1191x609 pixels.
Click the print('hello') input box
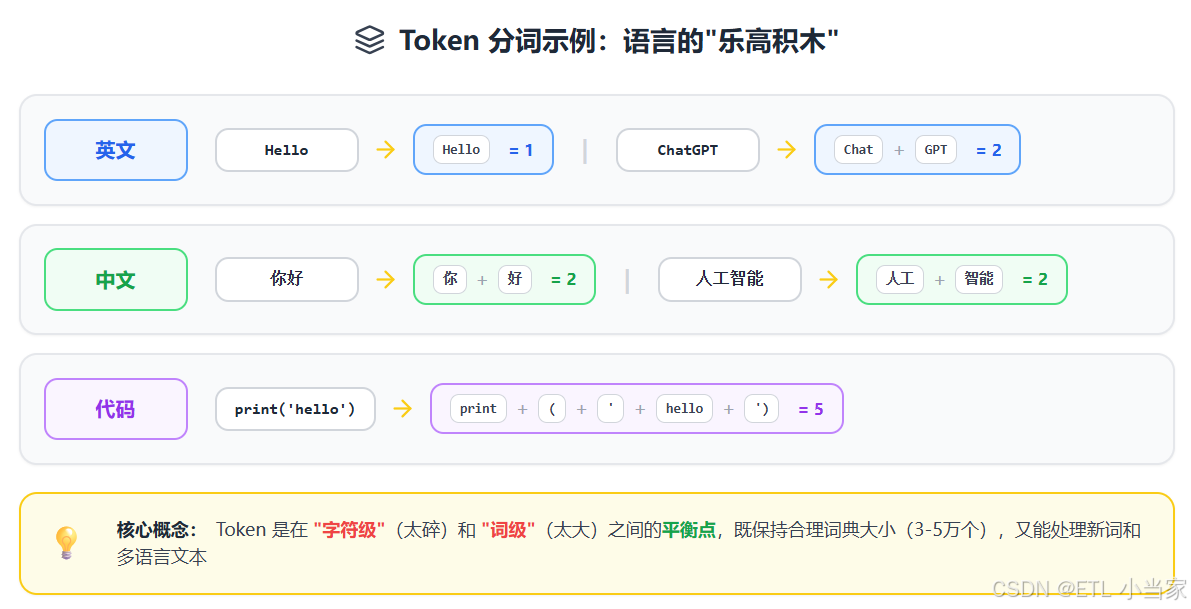point(295,408)
